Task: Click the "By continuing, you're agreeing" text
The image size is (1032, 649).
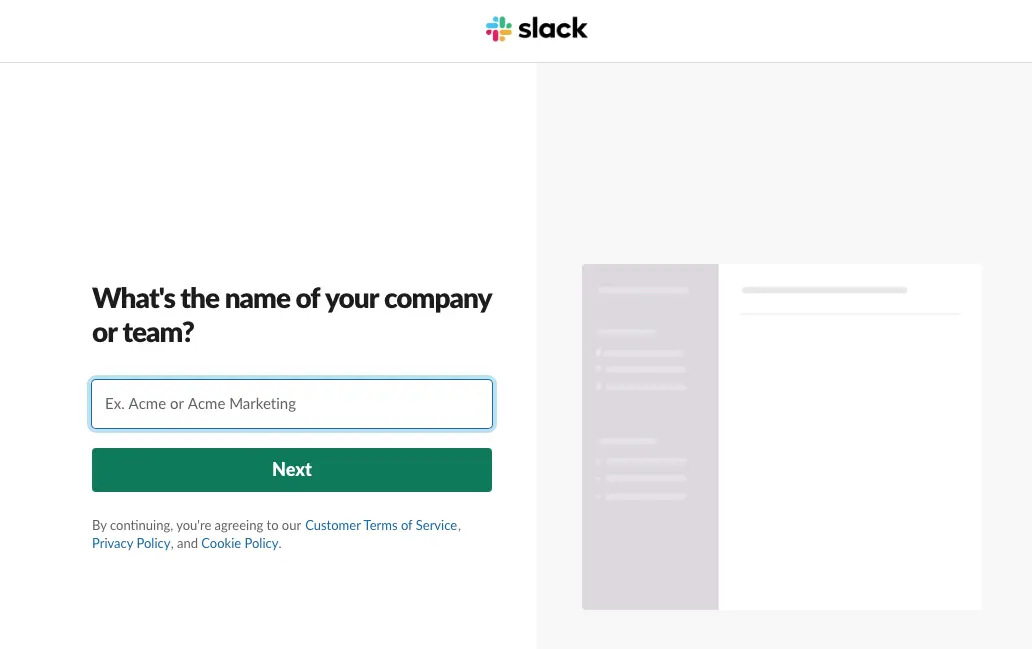Action: pyautogui.click(x=198, y=525)
